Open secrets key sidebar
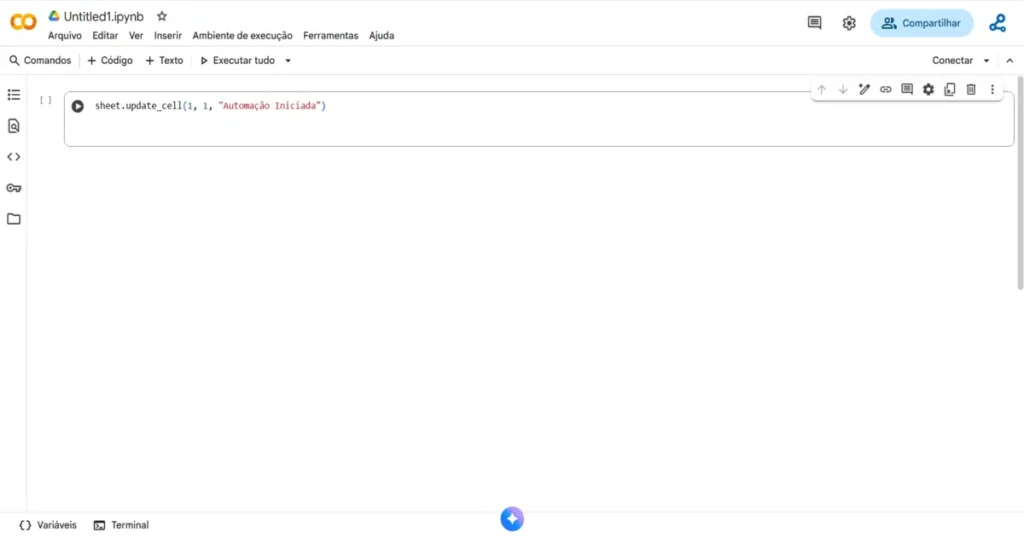 [14, 188]
